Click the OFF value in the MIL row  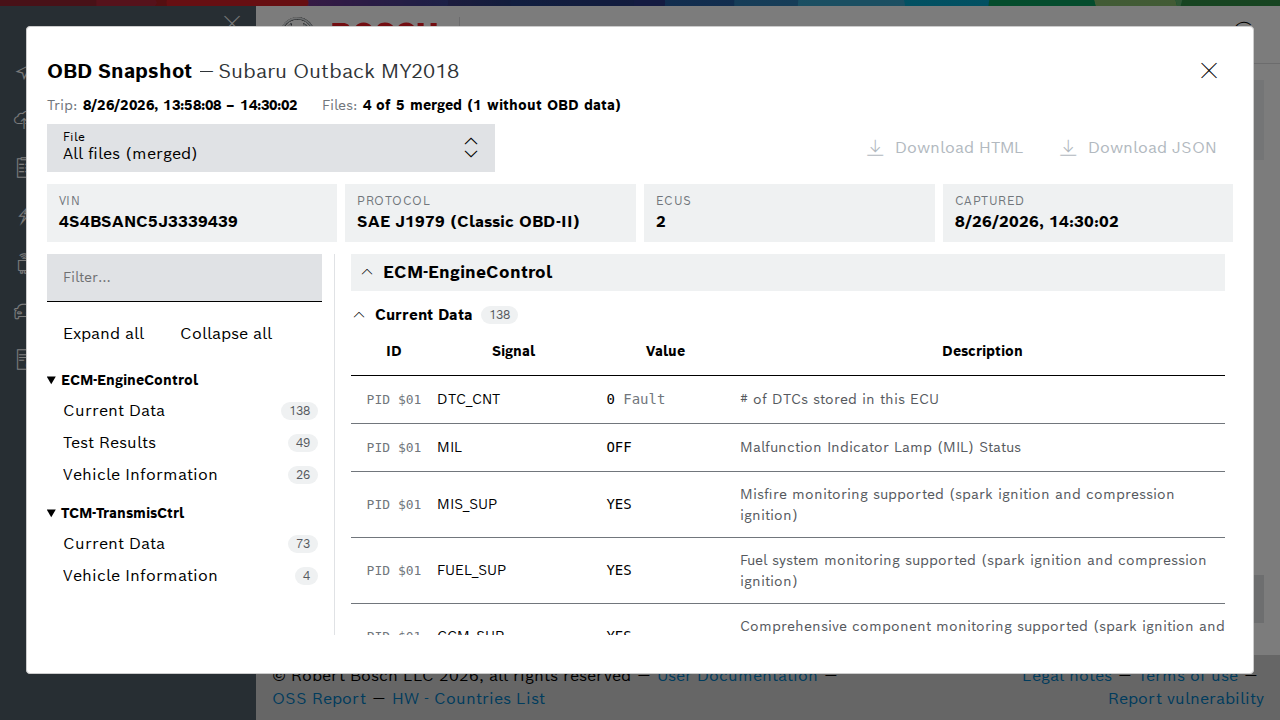tap(619, 447)
